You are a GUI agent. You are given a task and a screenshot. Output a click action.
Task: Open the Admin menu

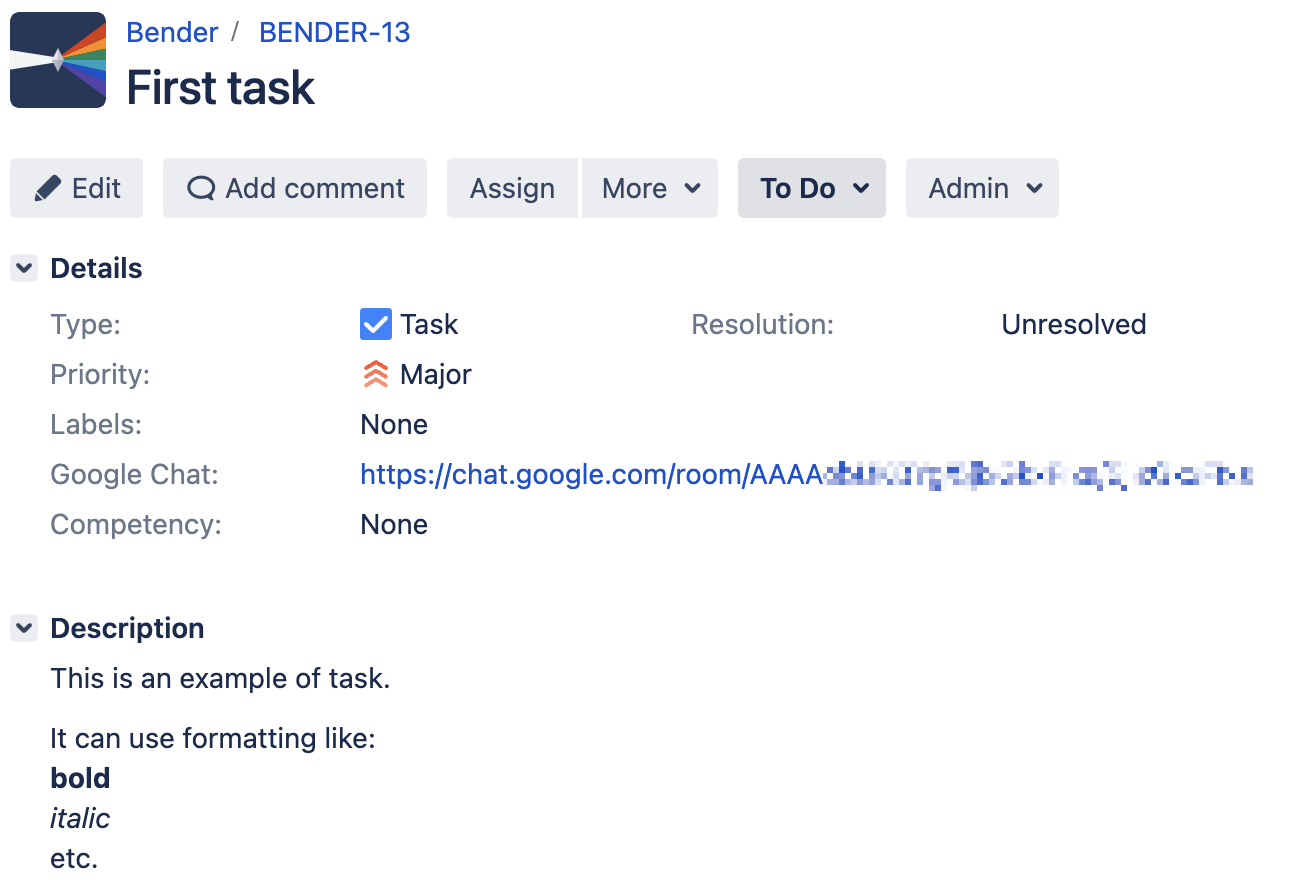pyautogui.click(x=982, y=188)
